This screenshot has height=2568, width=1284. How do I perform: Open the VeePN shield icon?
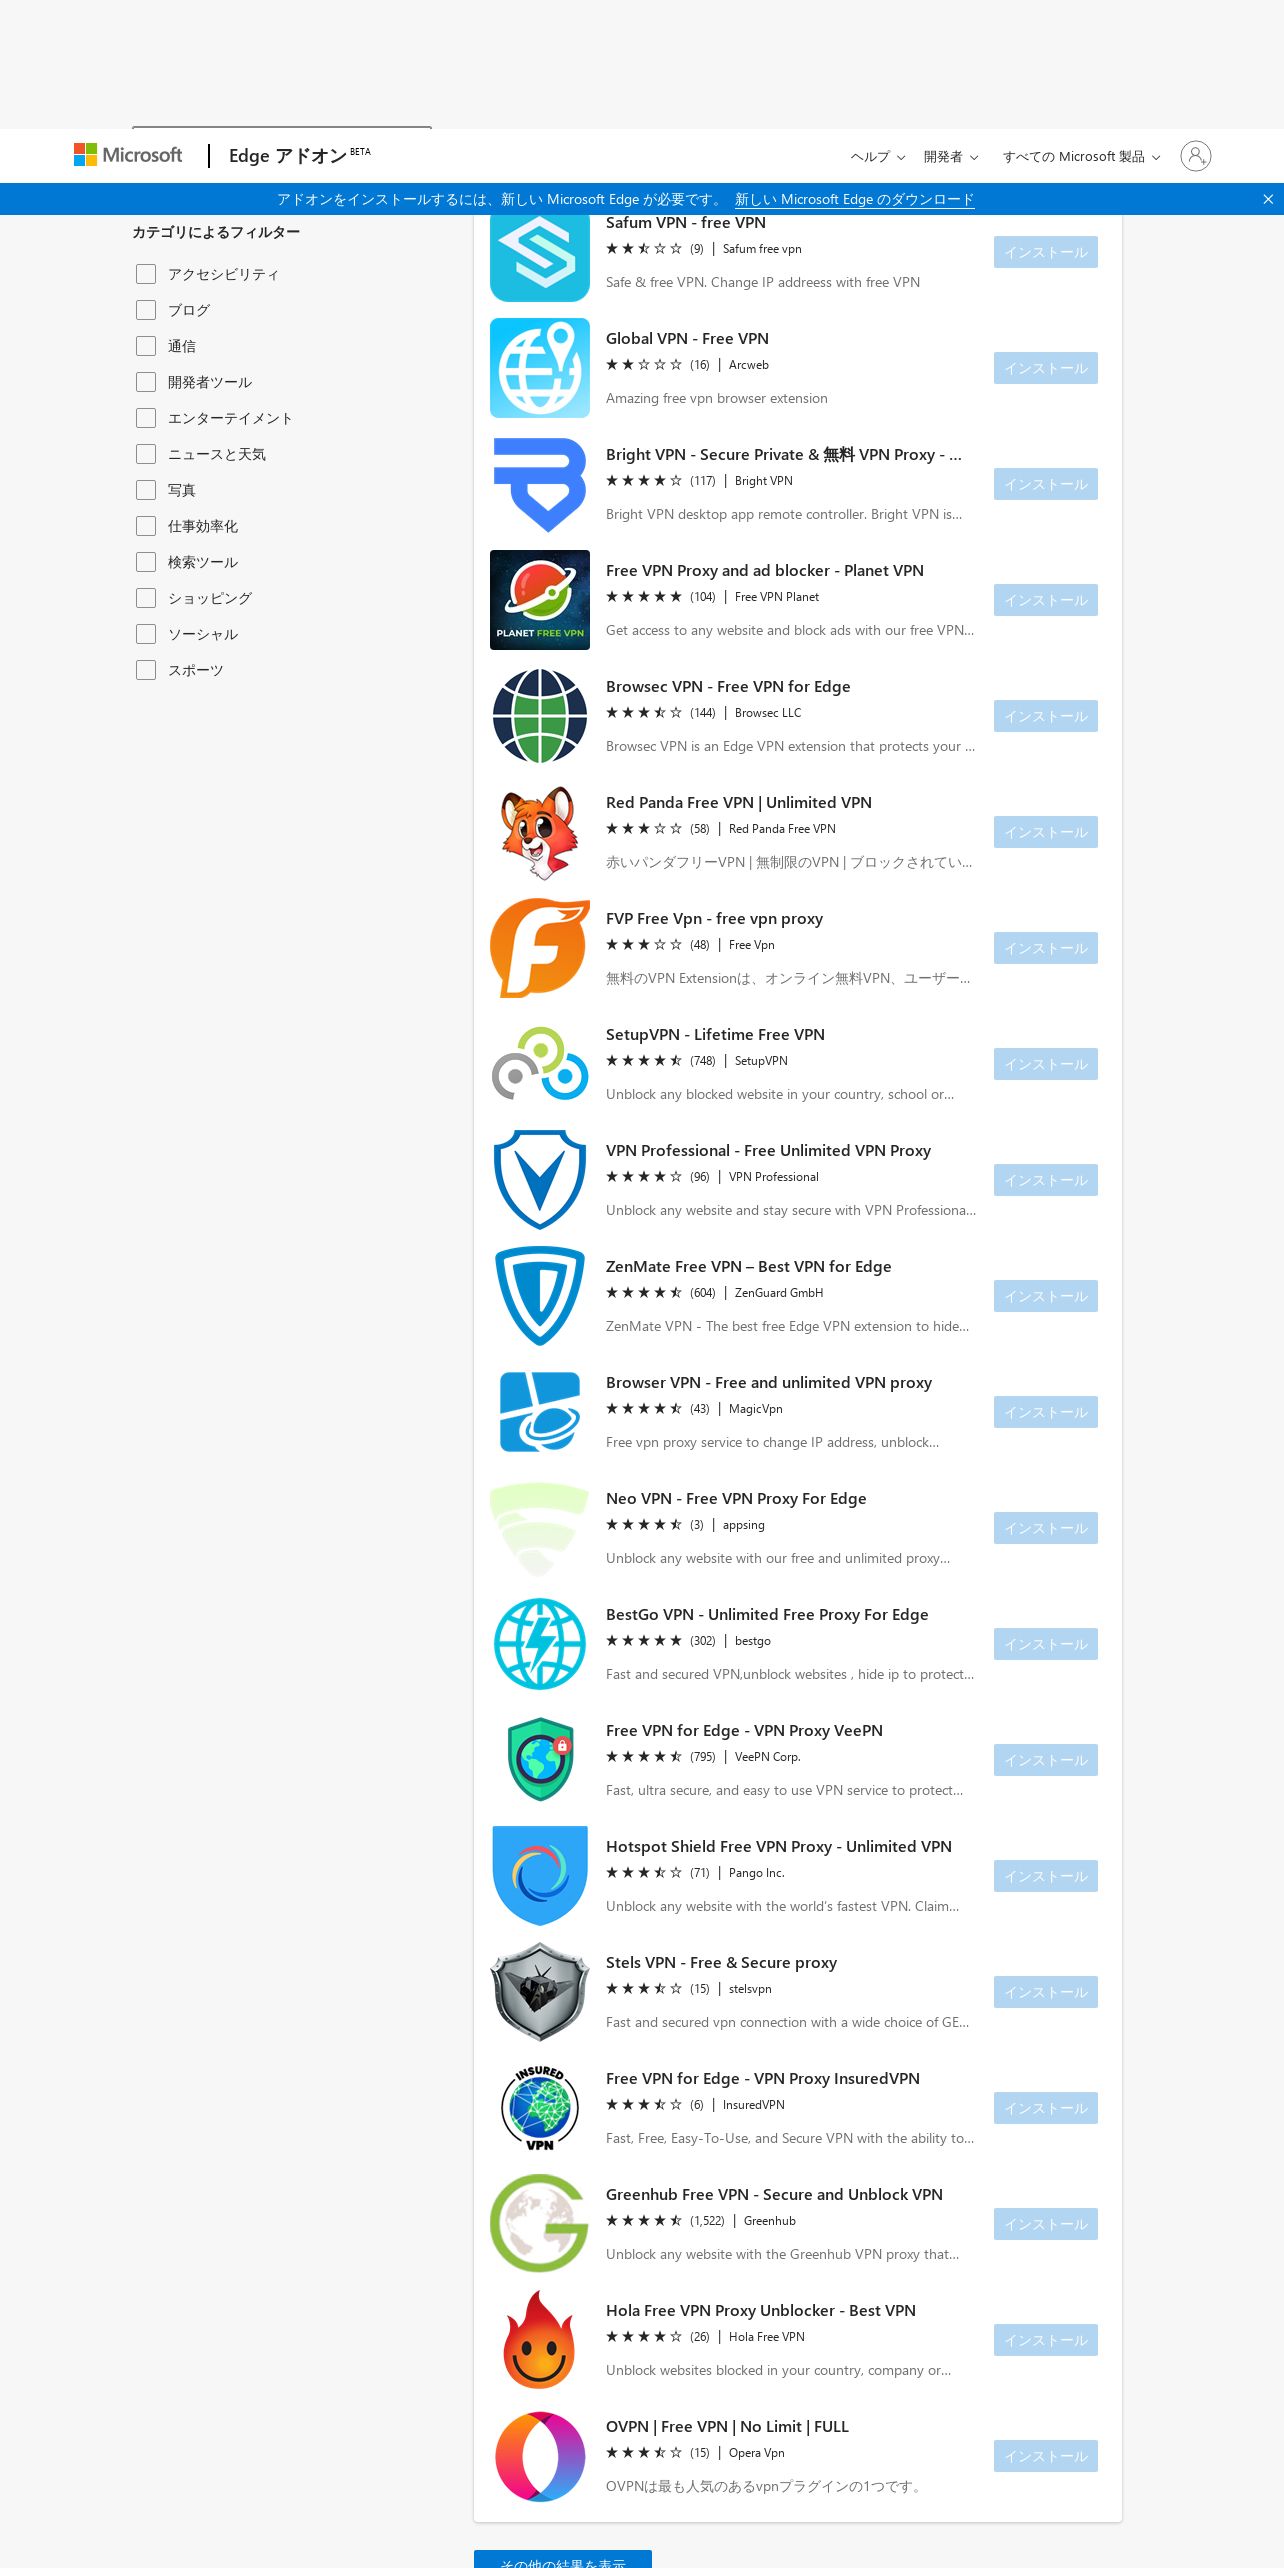point(540,1760)
